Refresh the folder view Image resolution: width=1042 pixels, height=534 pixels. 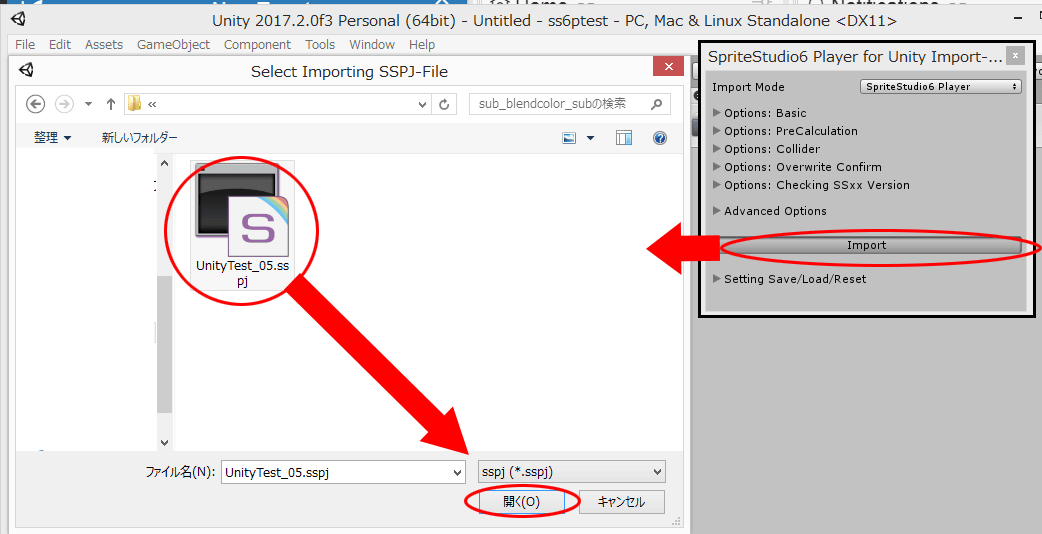point(444,104)
